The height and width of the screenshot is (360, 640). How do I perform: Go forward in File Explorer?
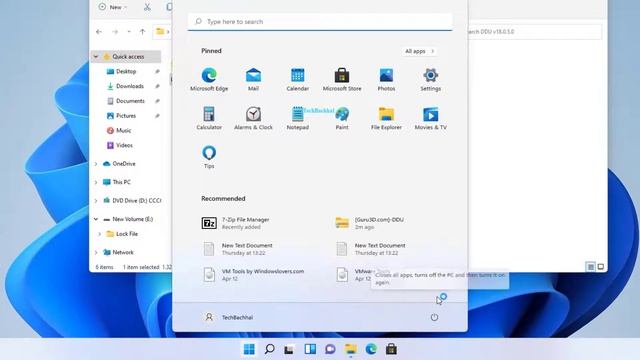[x=115, y=31]
